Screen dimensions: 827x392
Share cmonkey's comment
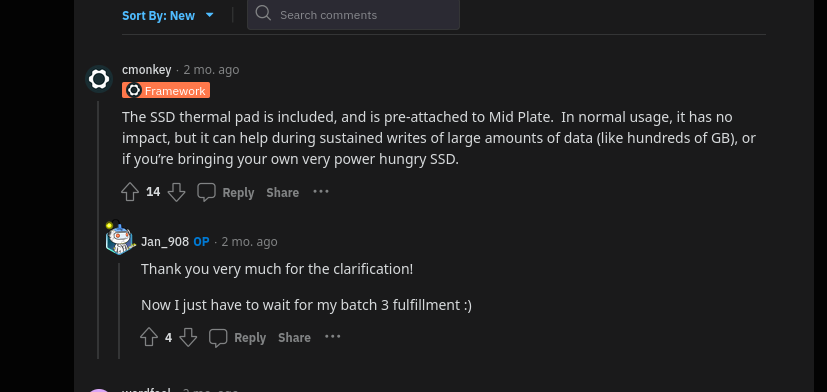click(283, 193)
